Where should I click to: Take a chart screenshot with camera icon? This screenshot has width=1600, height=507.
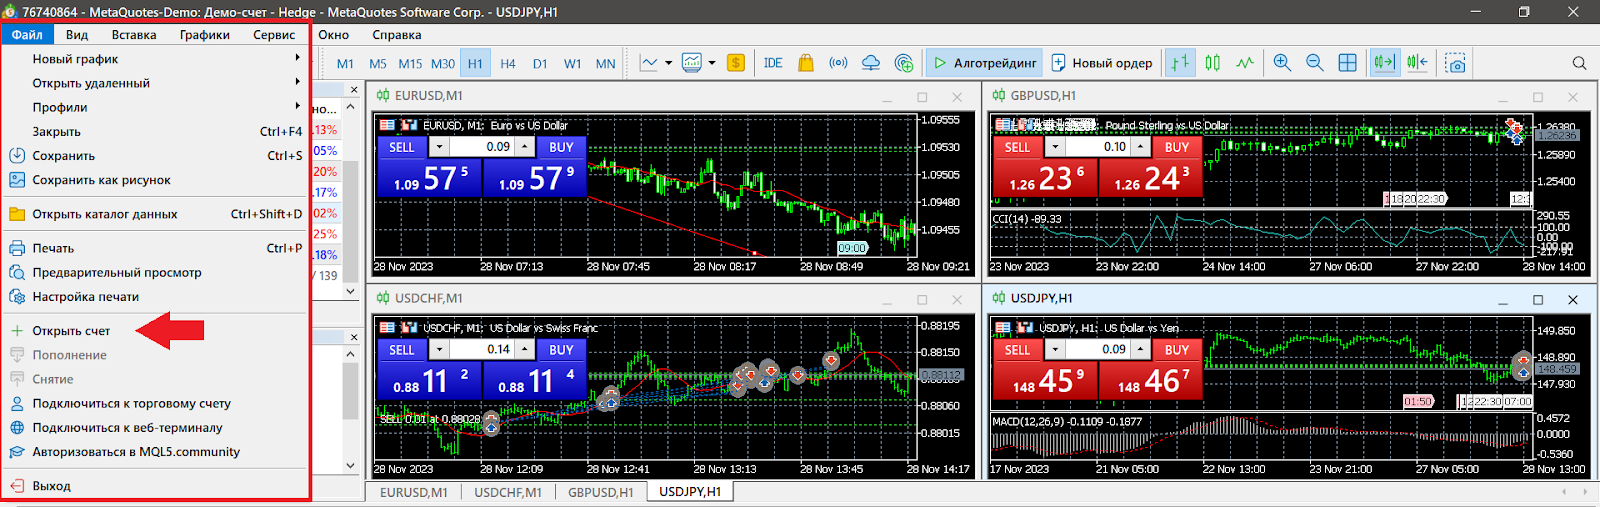tap(1456, 63)
